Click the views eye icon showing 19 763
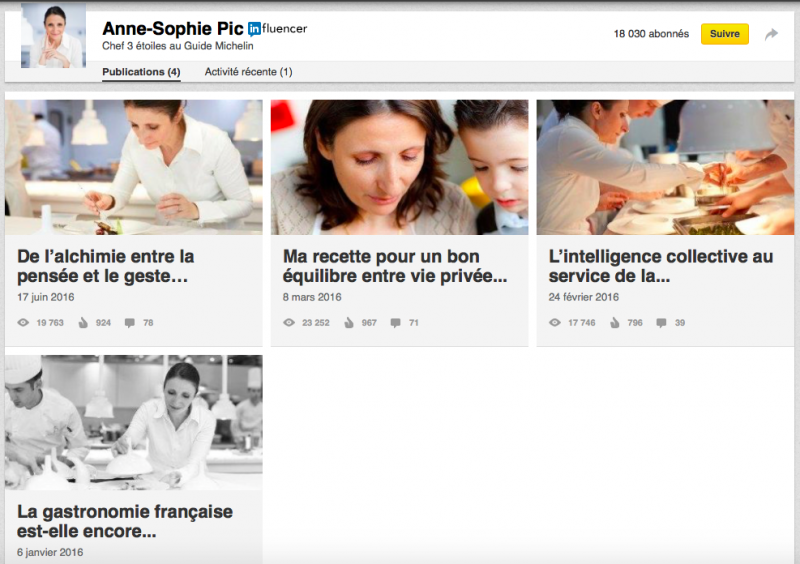800x564 pixels. pyautogui.click(x=23, y=323)
